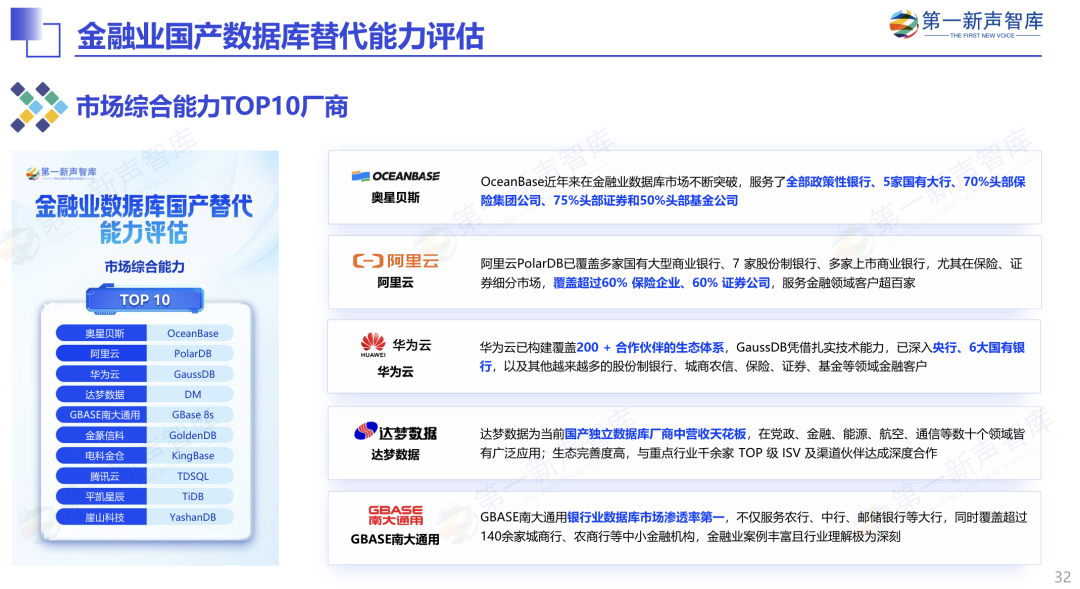Click the heading 市场综合能力TOP10厂商
The image size is (1080, 589).
coord(212,106)
